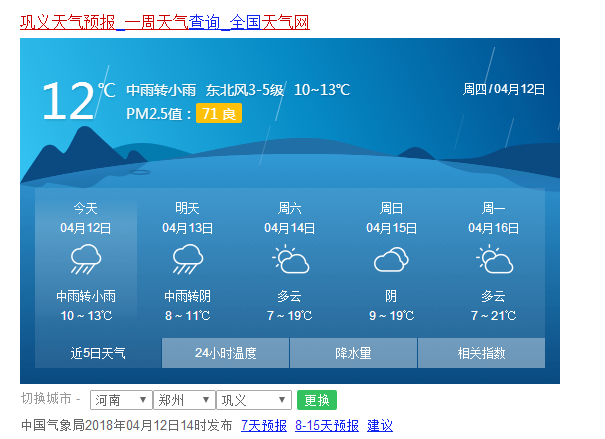Viewport: 605px width, 439px height.
Task: Click Sunday's overcast cloud icon
Action: 391,261
